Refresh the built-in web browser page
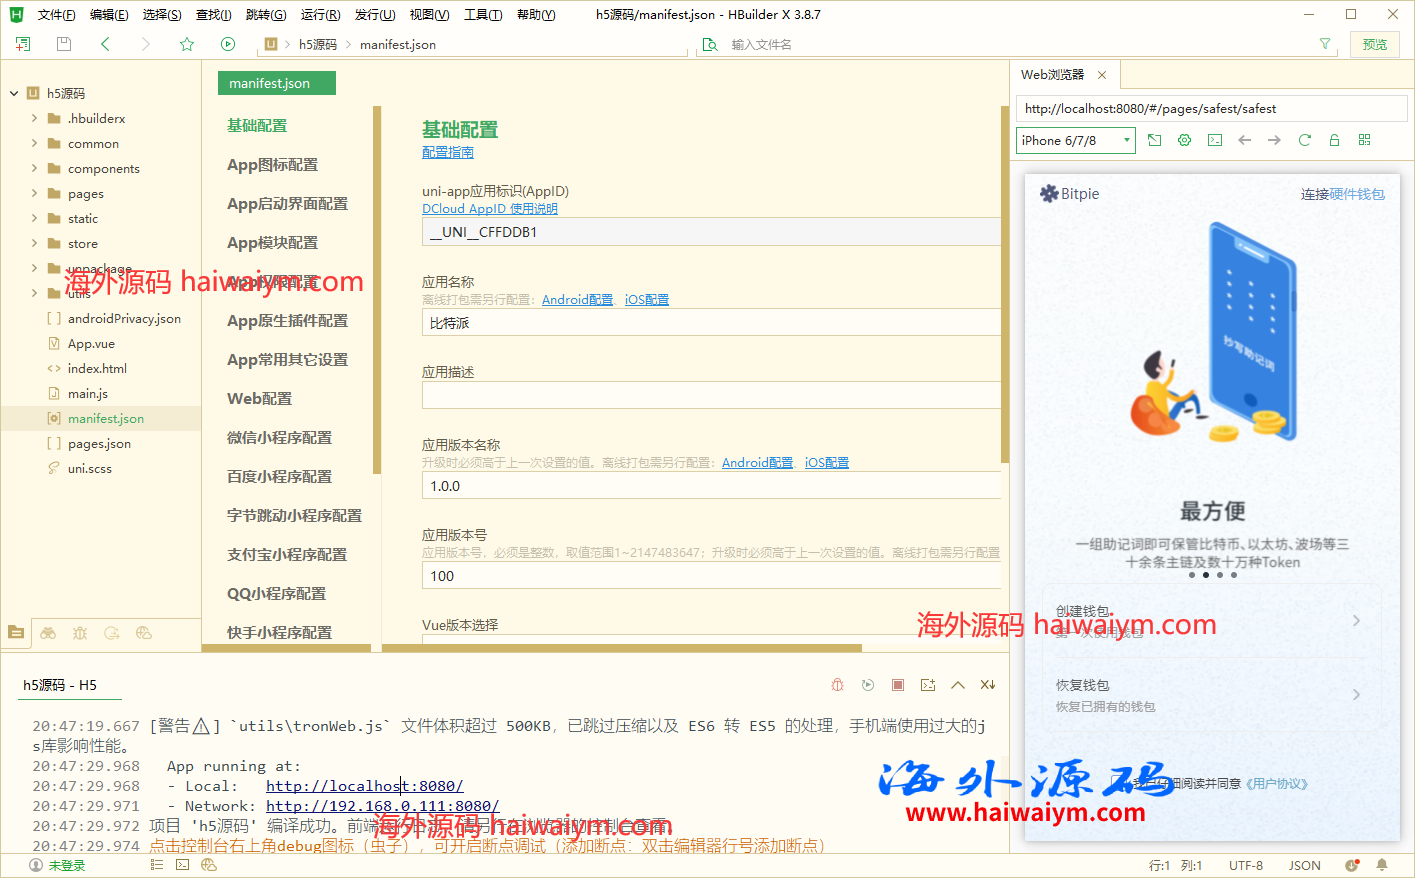This screenshot has height=878, width=1415. point(1304,140)
